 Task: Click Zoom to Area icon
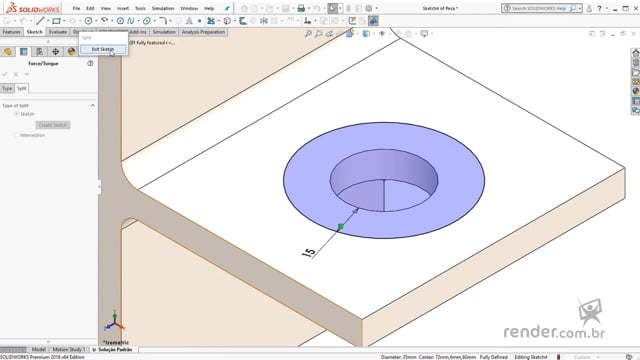coord(319,34)
